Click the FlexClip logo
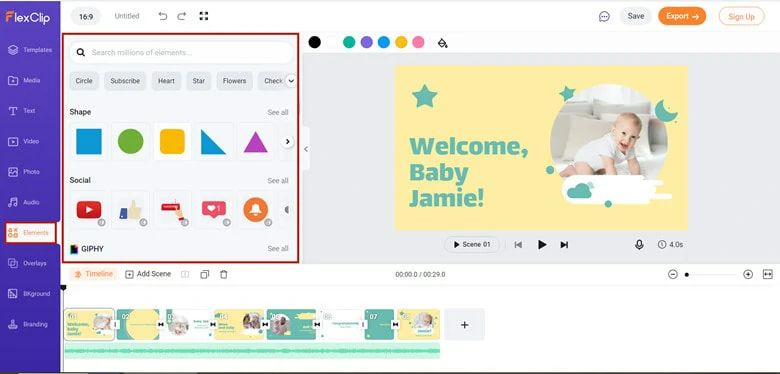780x374 pixels. (28, 17)
